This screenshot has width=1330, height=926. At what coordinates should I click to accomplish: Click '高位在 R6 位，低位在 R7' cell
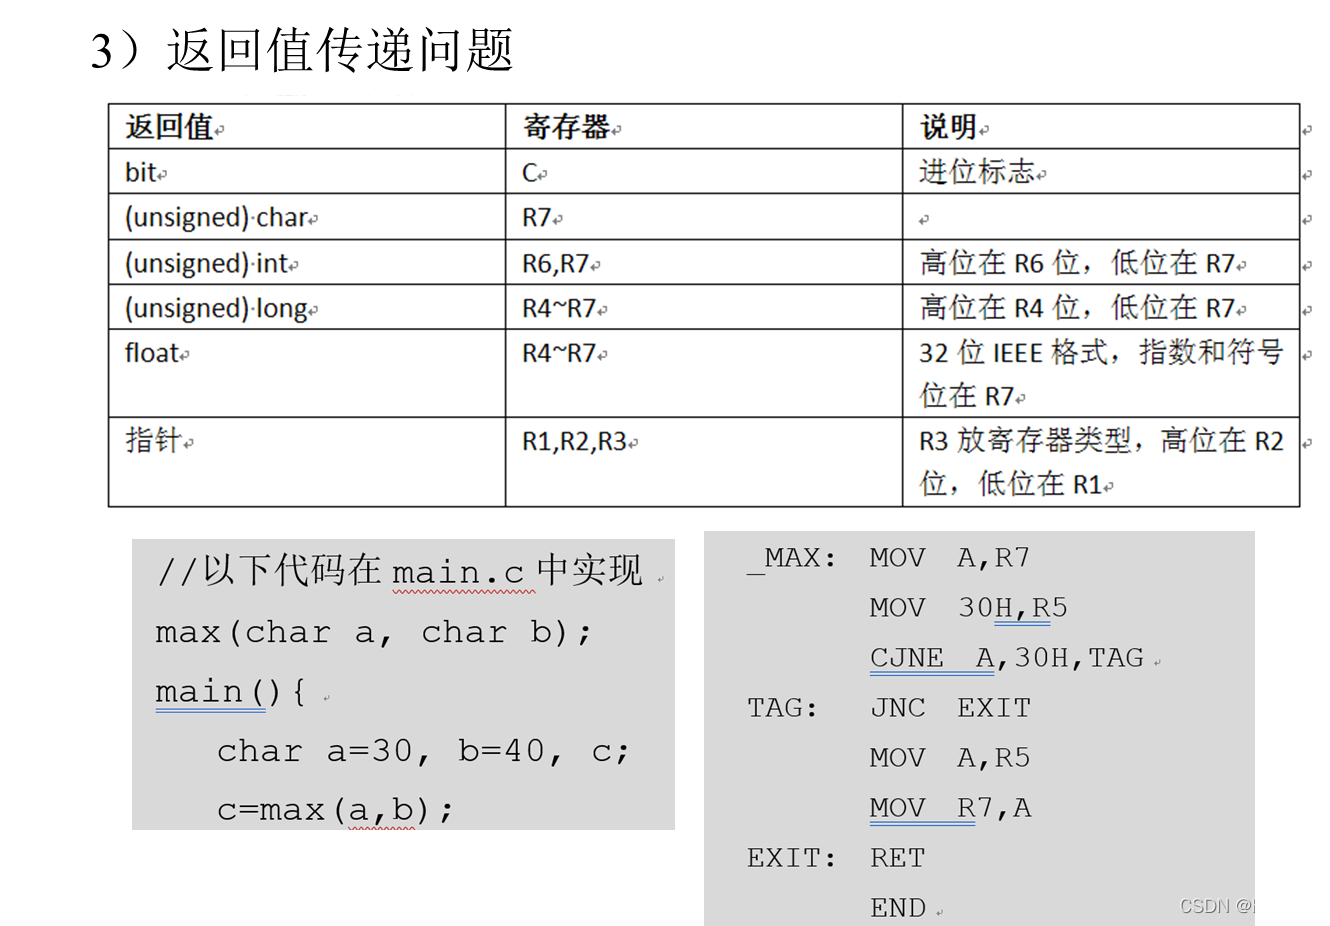1101,262
